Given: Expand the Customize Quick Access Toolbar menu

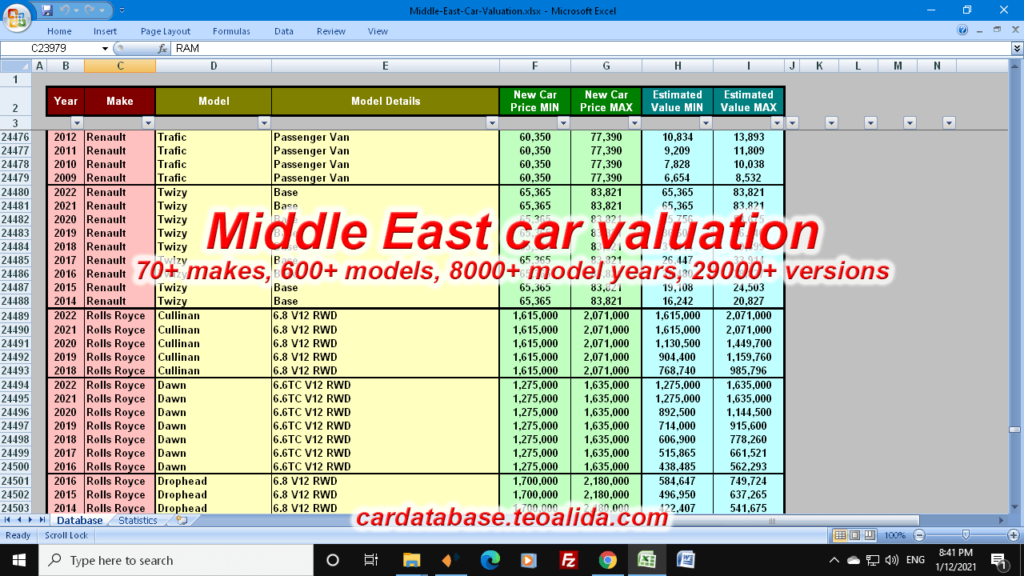Looking at the screenshot, I should pos(121,10).
